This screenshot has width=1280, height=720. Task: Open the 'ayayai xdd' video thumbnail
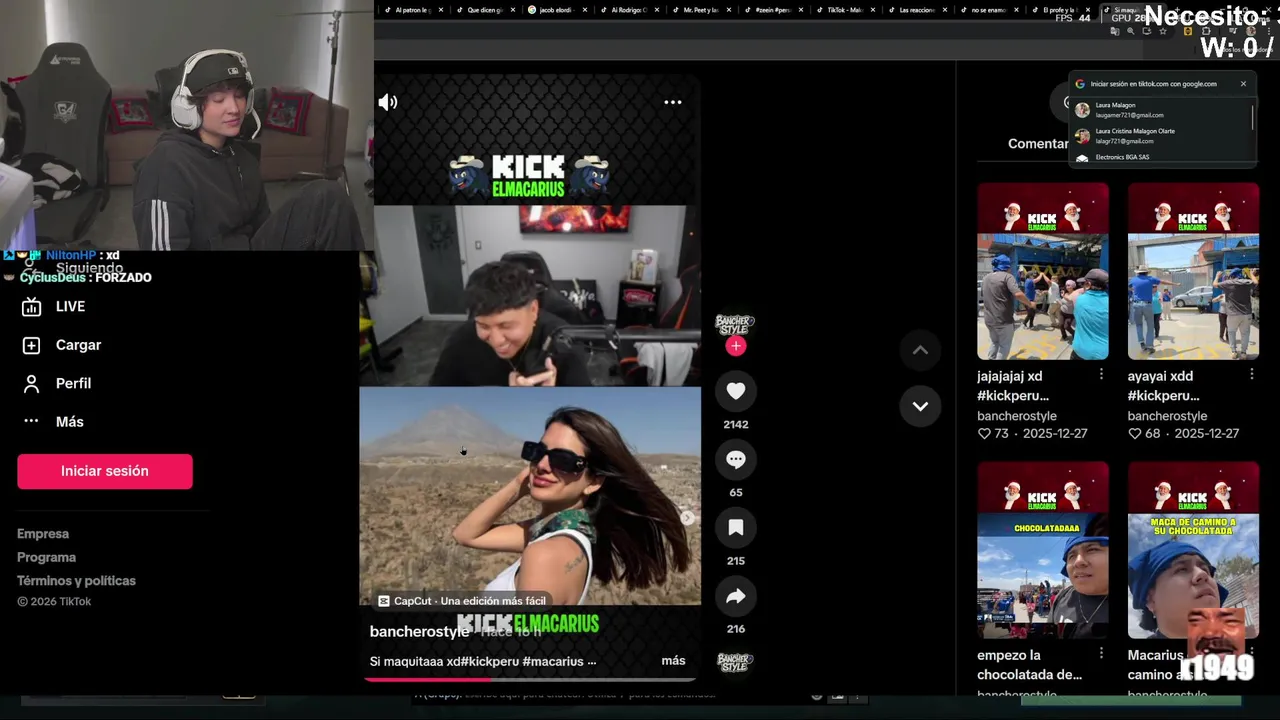[x=1193, y=271]
